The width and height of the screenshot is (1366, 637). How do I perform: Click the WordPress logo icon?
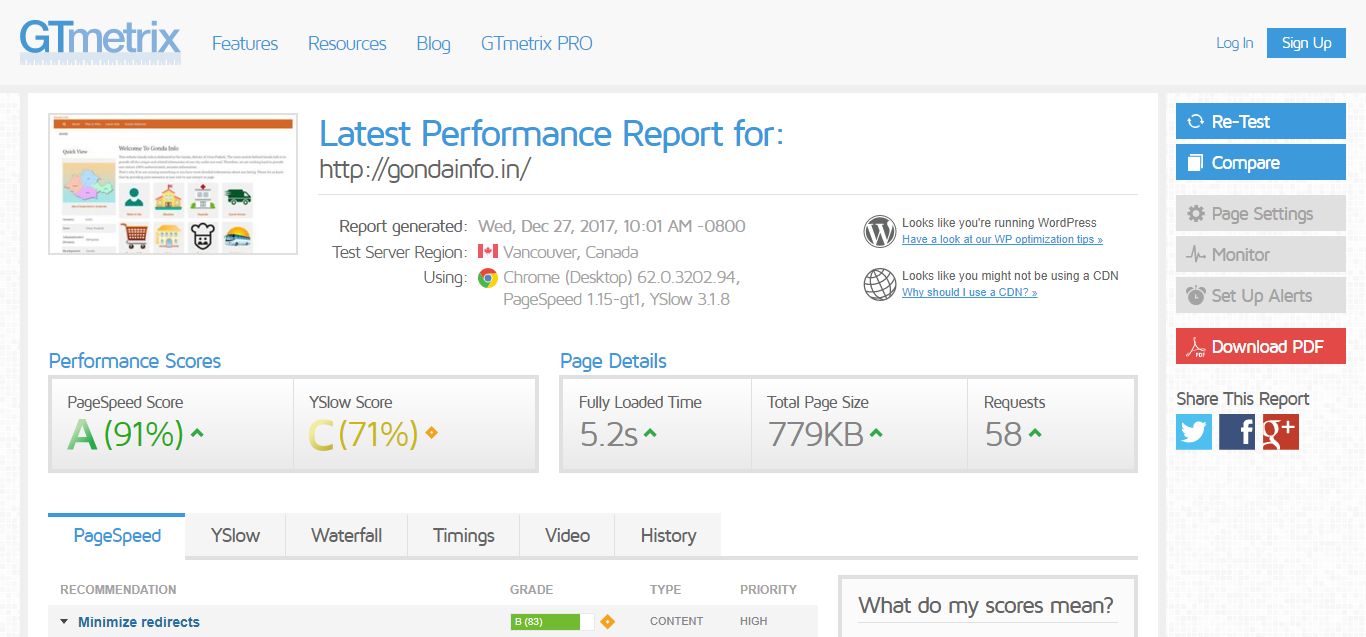point(880,231)
